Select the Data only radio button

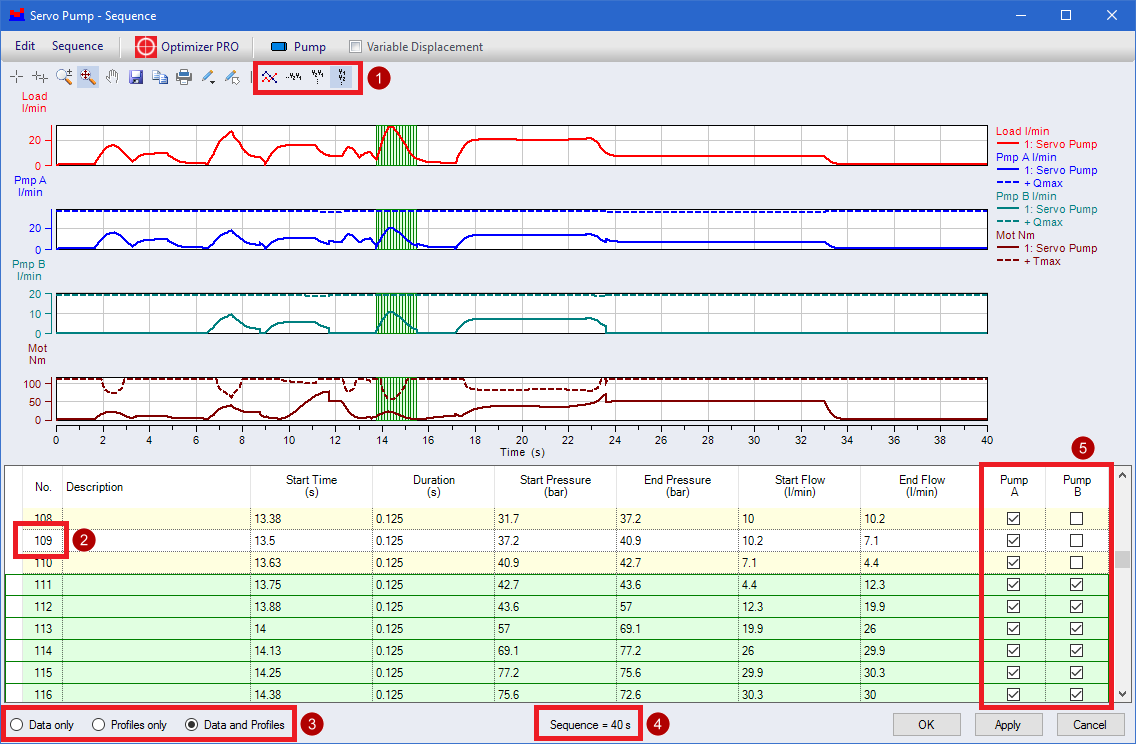tap(17, 724)
